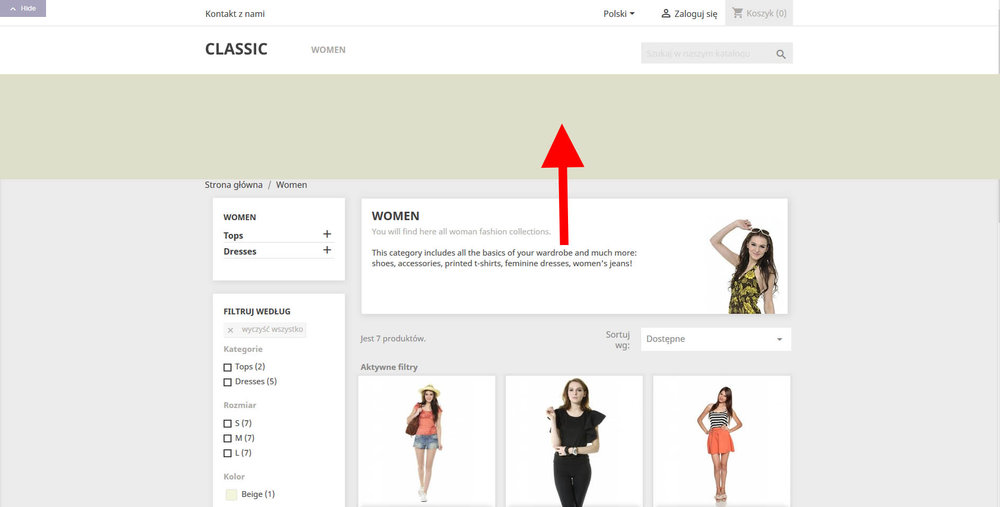
Task: Click the sort dropdown arrow icon
Action: [x=779, y=339]
